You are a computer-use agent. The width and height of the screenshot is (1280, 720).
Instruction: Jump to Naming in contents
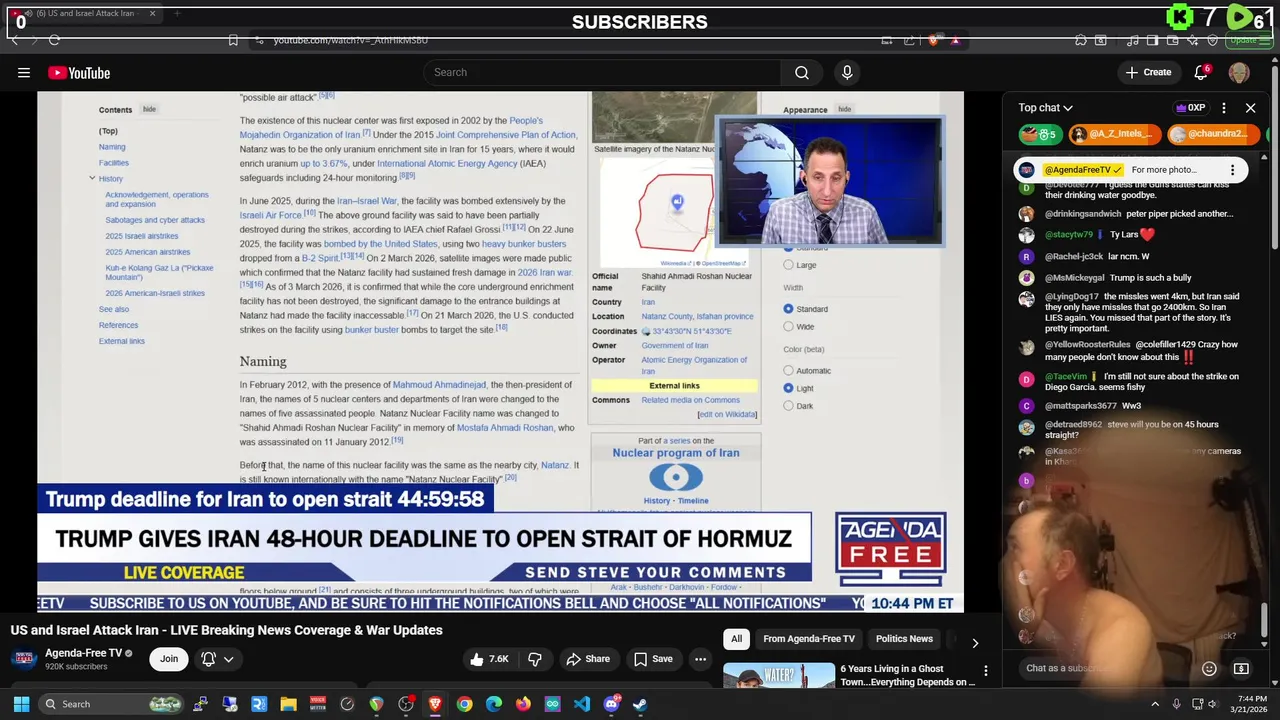click(x=112, y=147)
